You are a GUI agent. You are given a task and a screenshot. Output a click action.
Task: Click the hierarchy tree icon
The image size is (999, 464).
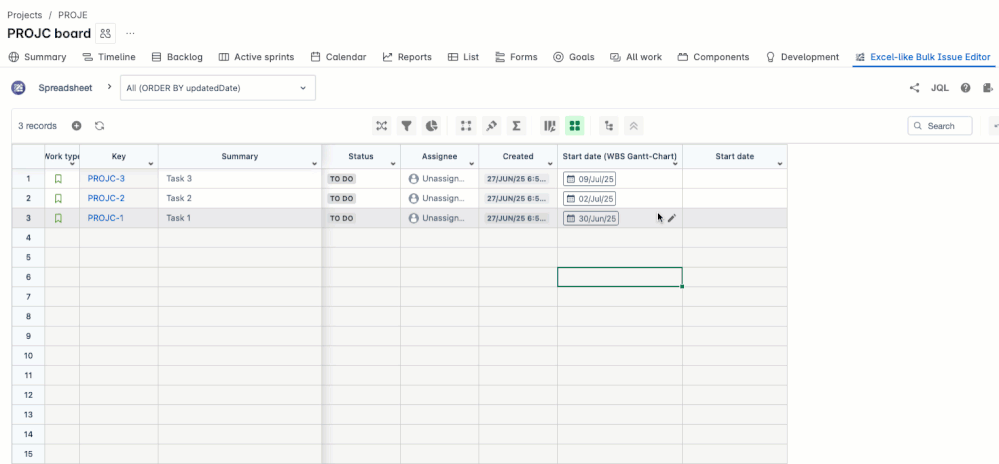point(608,126)
